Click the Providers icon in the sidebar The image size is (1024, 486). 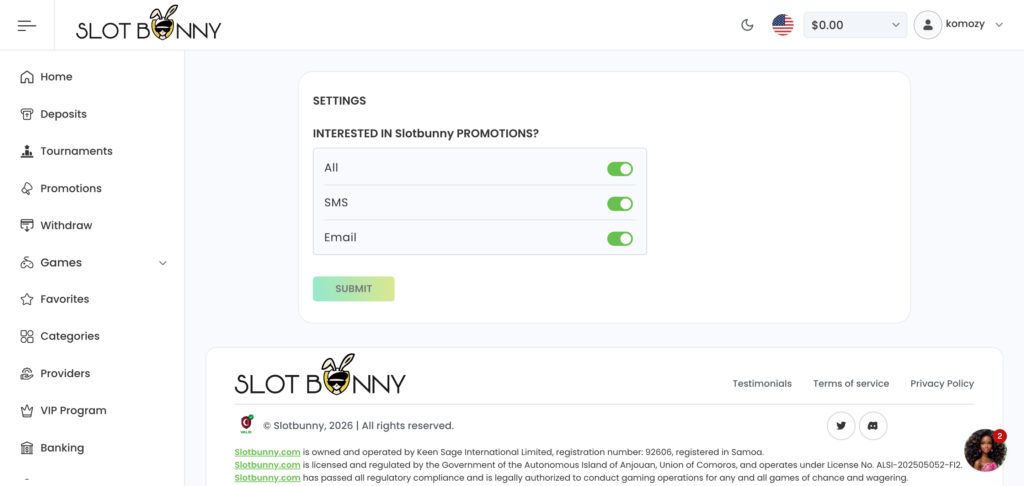[27, 374]
